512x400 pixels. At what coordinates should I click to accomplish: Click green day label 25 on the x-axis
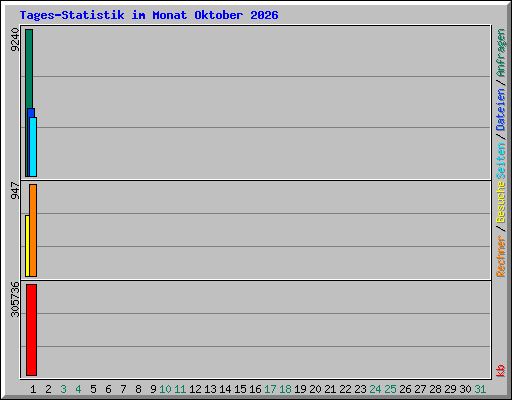tap(390, 389)
